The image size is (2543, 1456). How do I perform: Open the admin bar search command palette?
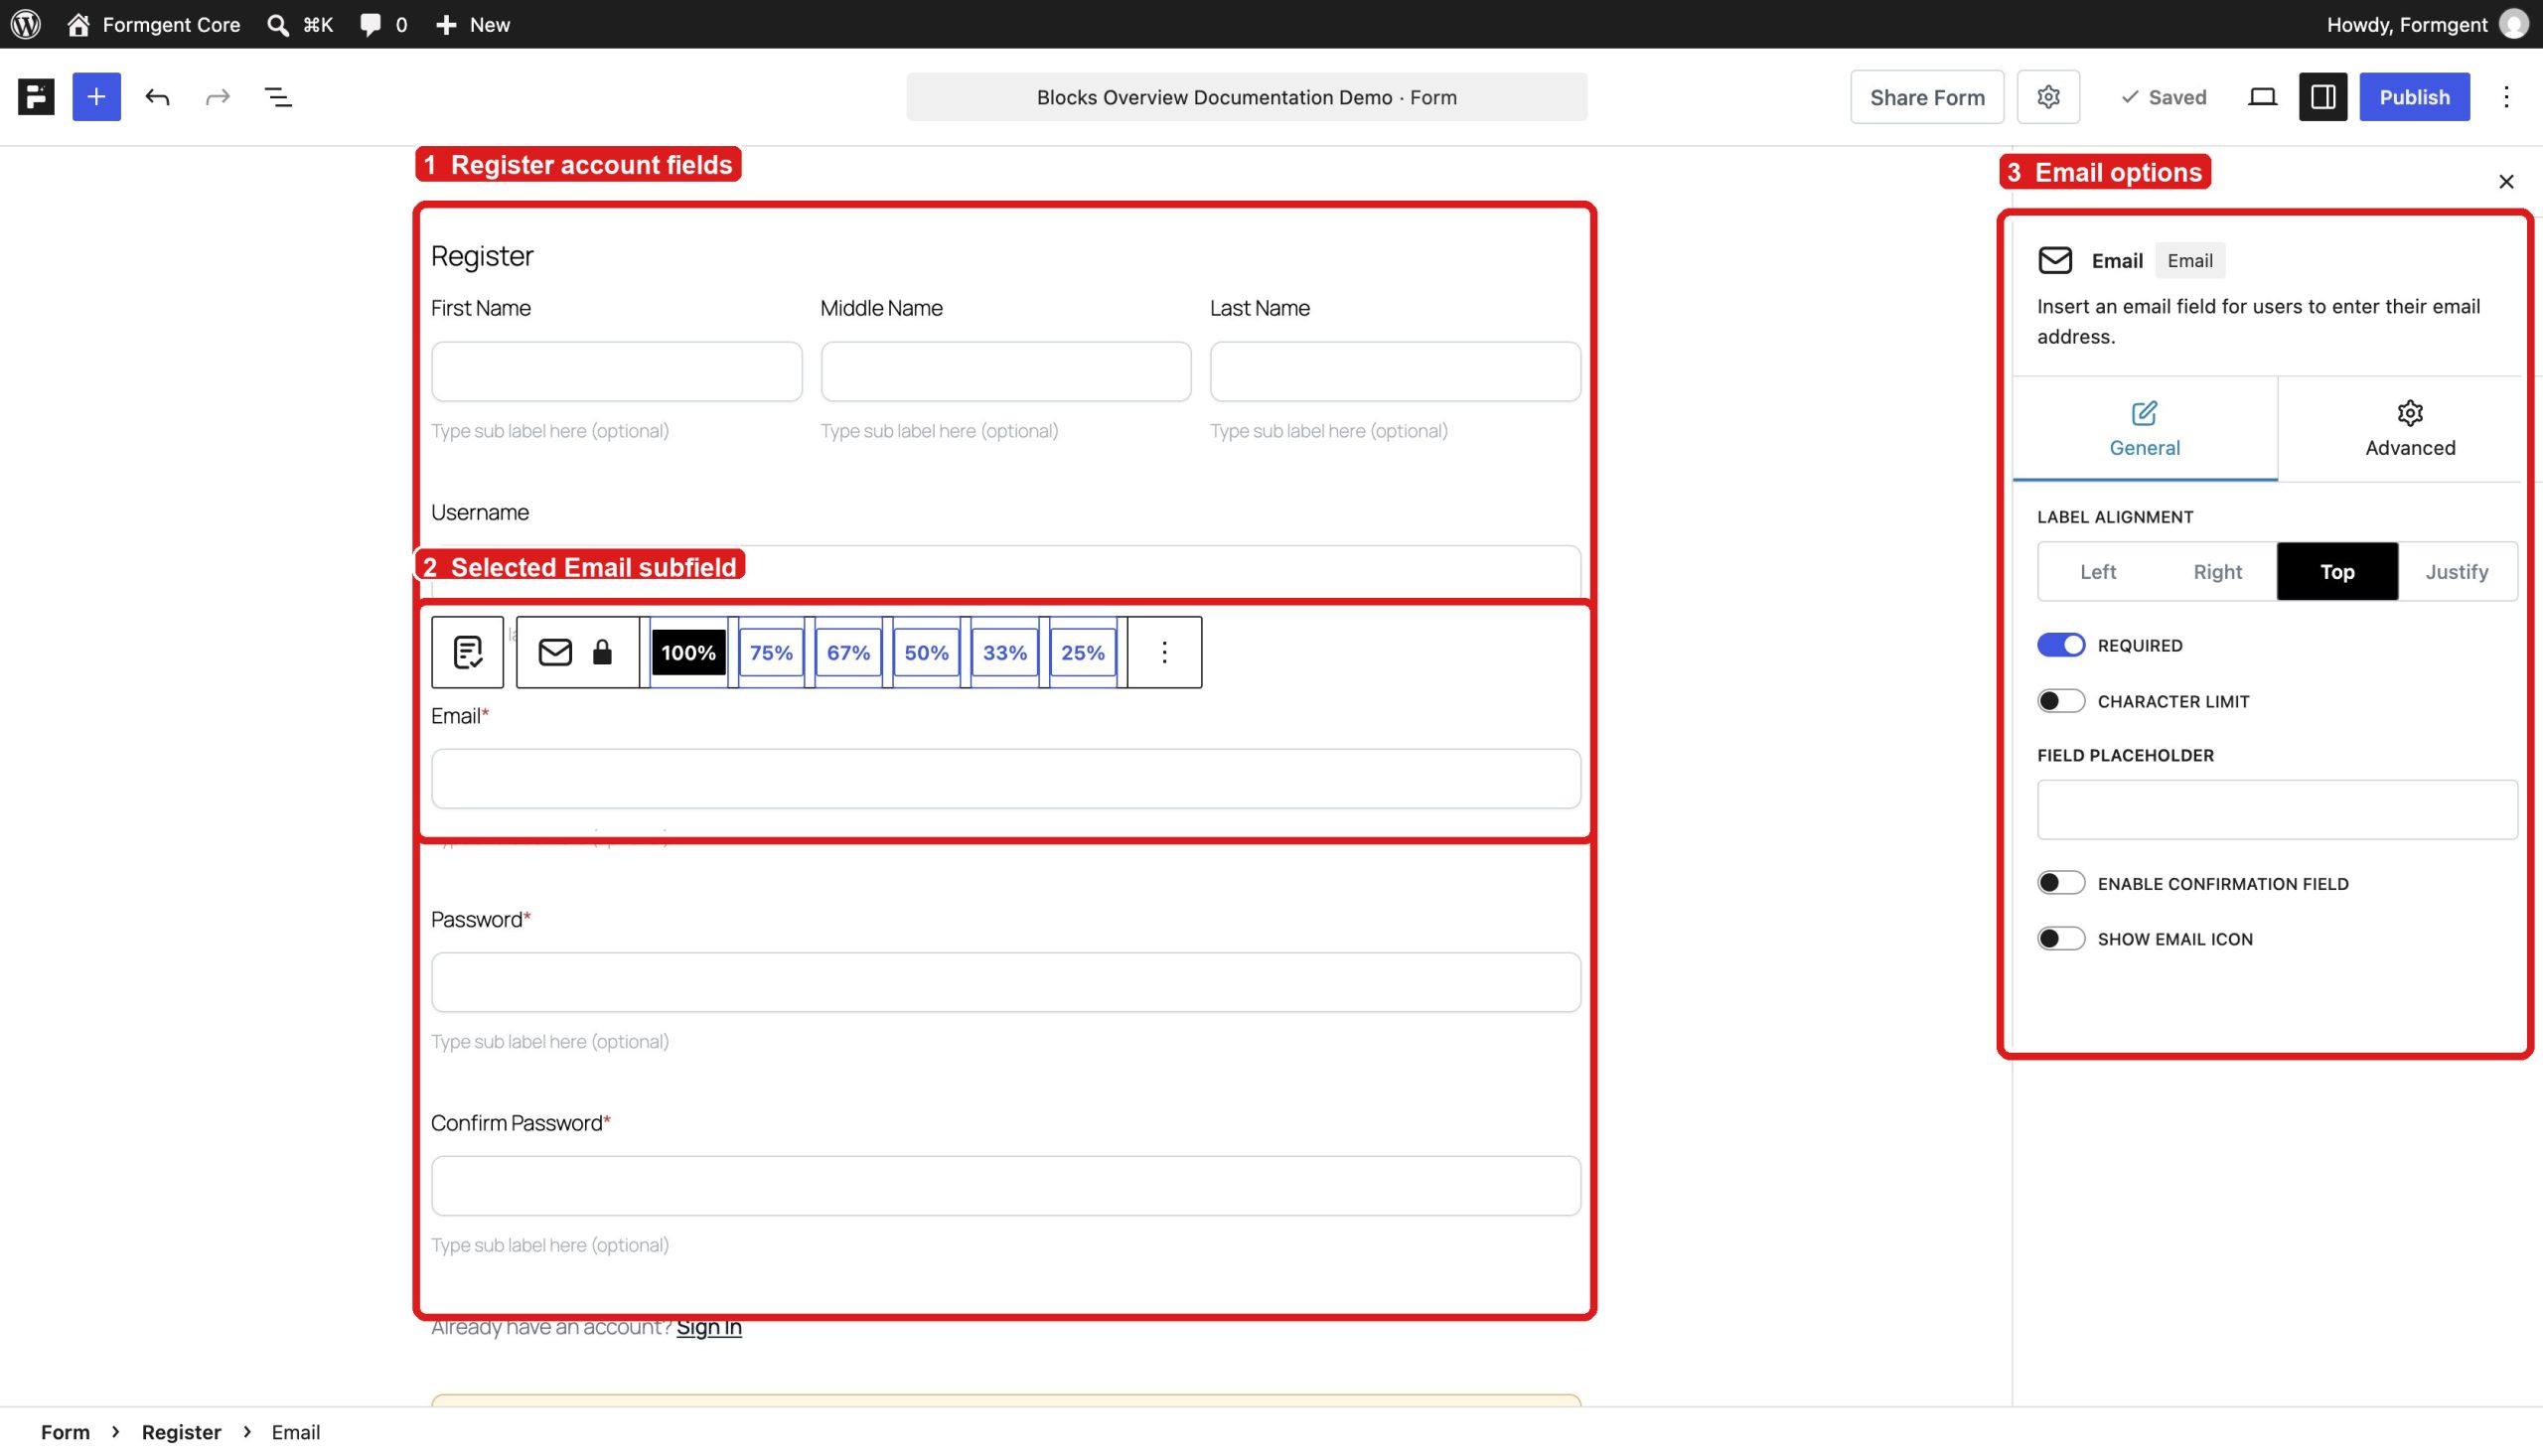(300, 24)
